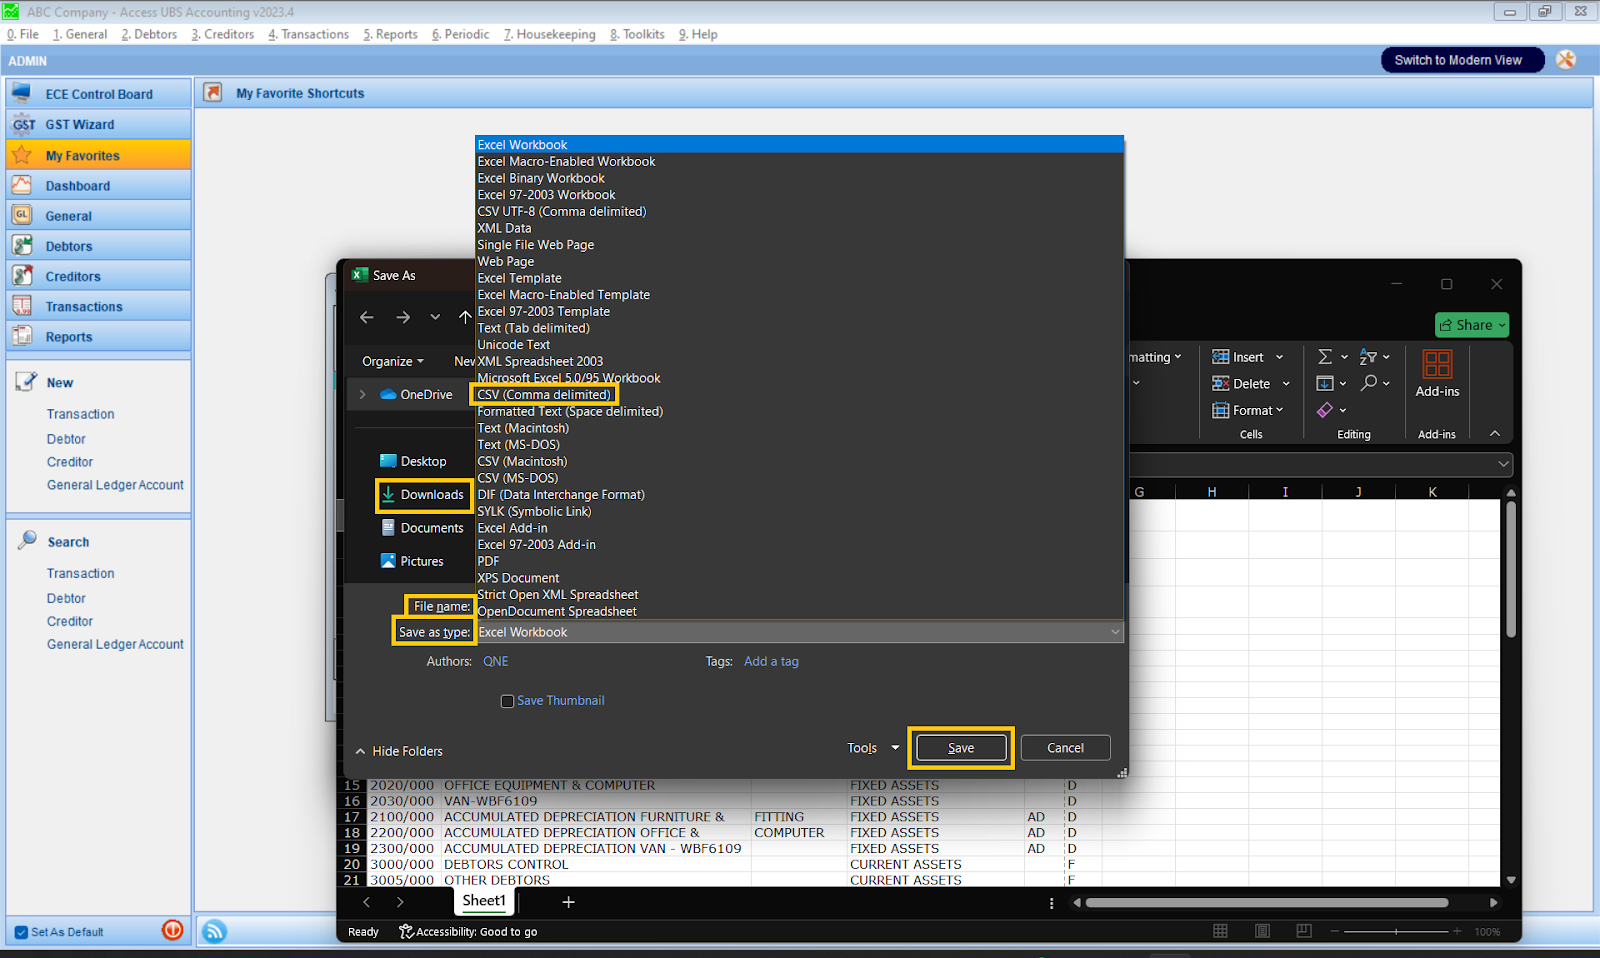The image size is (1600, 958).
Task: Open the Periodic menu
Action: pyautogui.click(x=460, y=34)
